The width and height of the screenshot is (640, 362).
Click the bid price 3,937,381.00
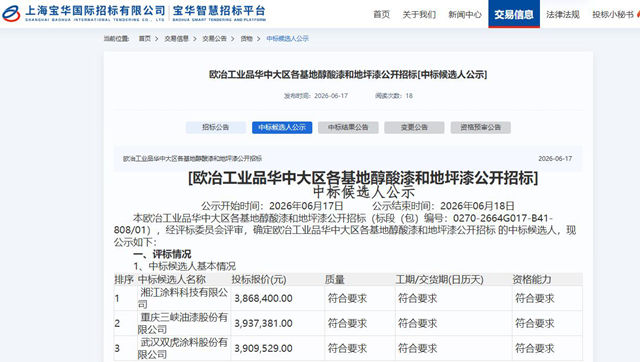point(263,323)
